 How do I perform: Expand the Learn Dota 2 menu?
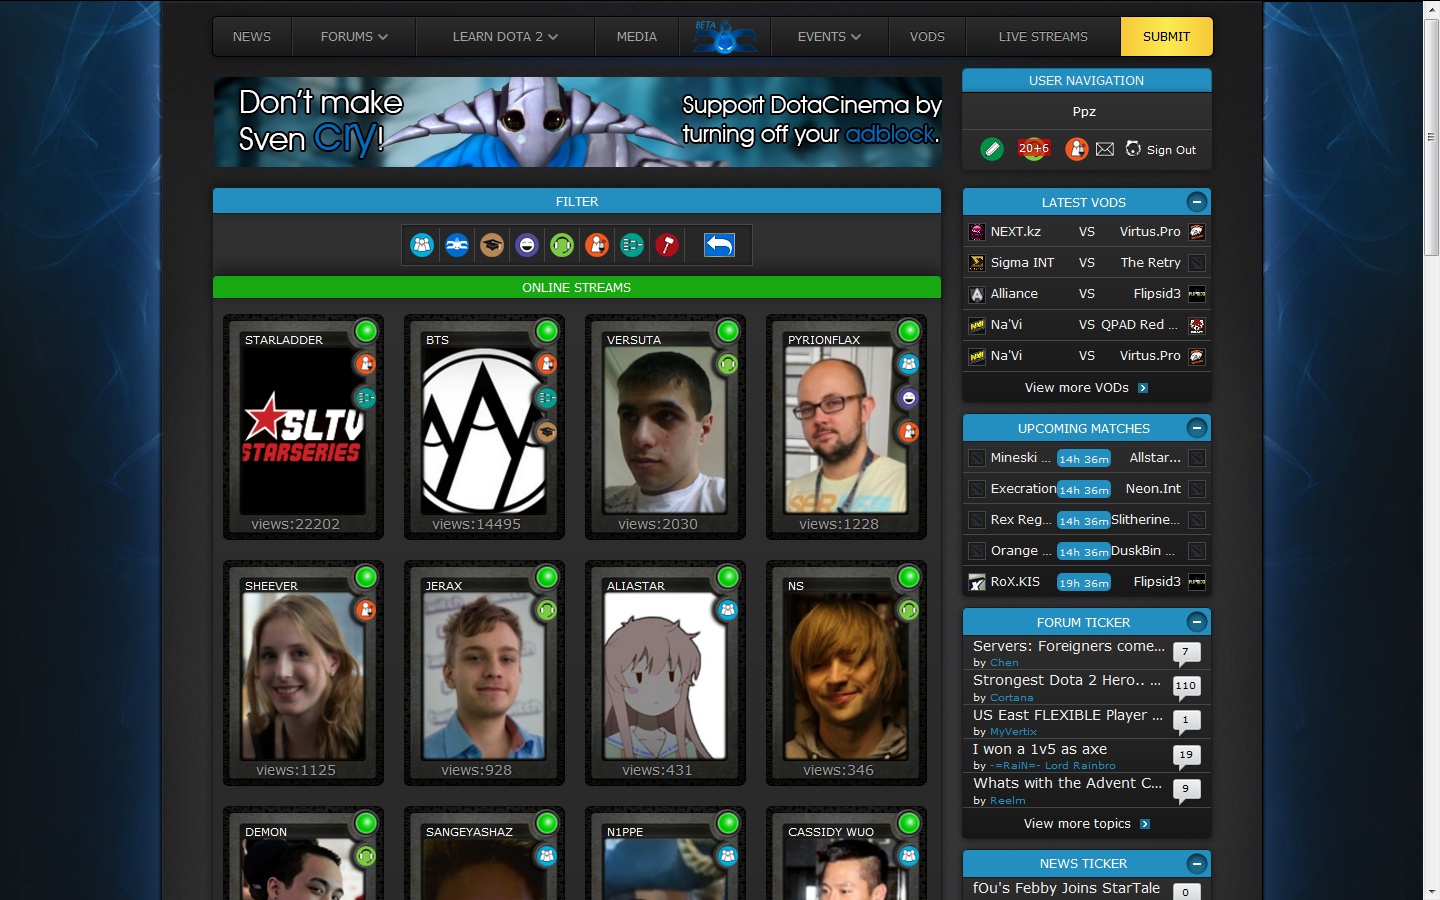pos(505,37)
